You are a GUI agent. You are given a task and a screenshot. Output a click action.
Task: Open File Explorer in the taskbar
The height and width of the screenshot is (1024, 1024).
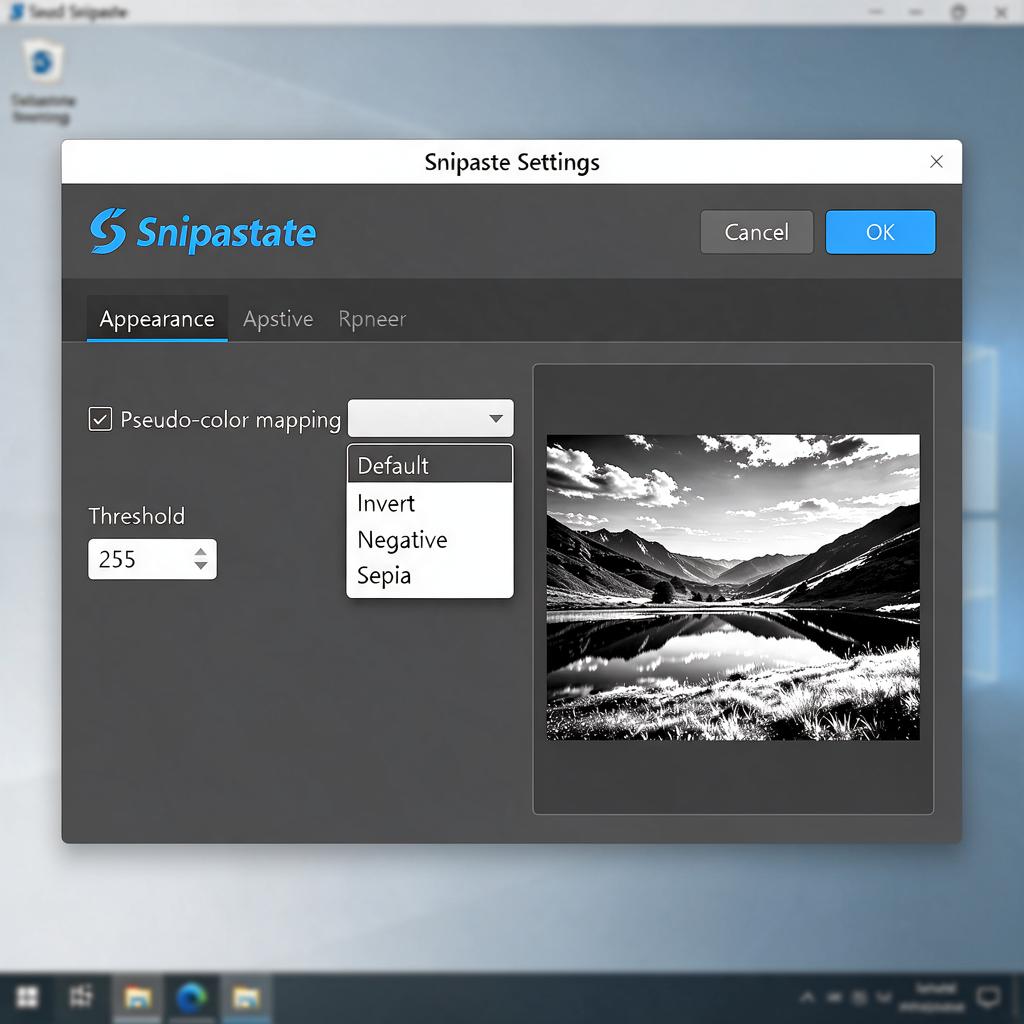coord(137,997)
